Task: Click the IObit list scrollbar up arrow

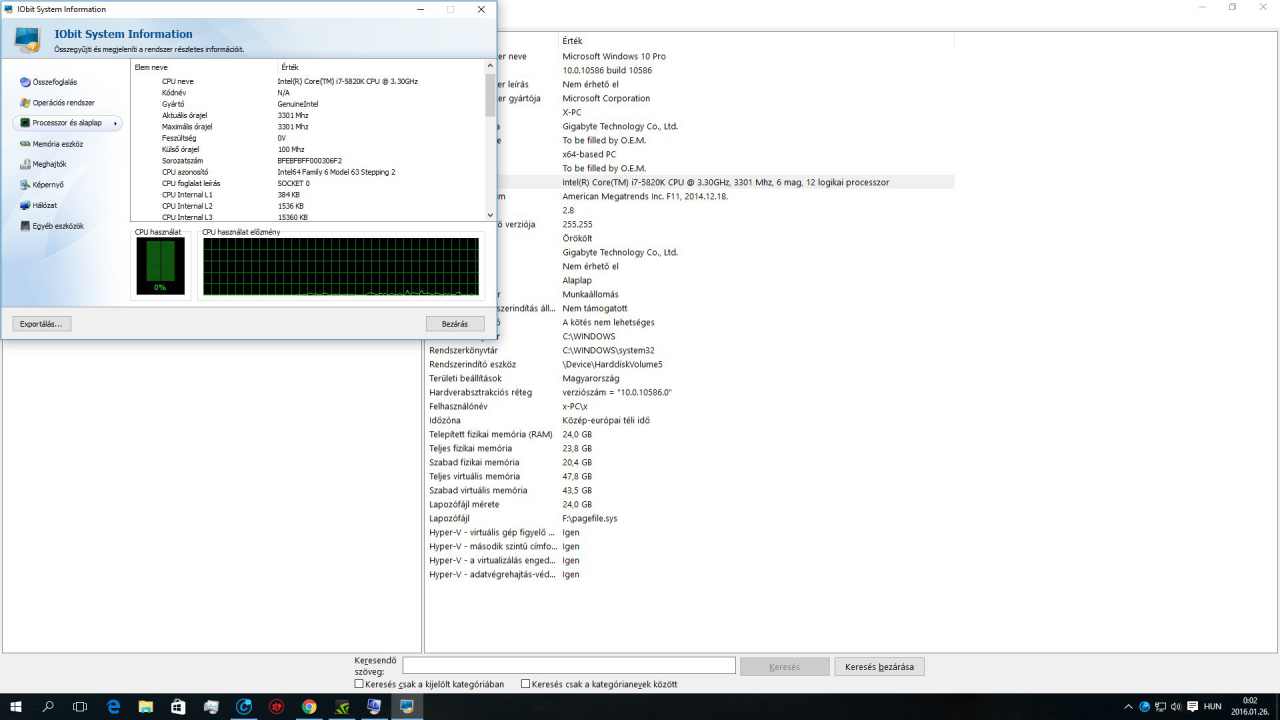Action: [490, 67]
